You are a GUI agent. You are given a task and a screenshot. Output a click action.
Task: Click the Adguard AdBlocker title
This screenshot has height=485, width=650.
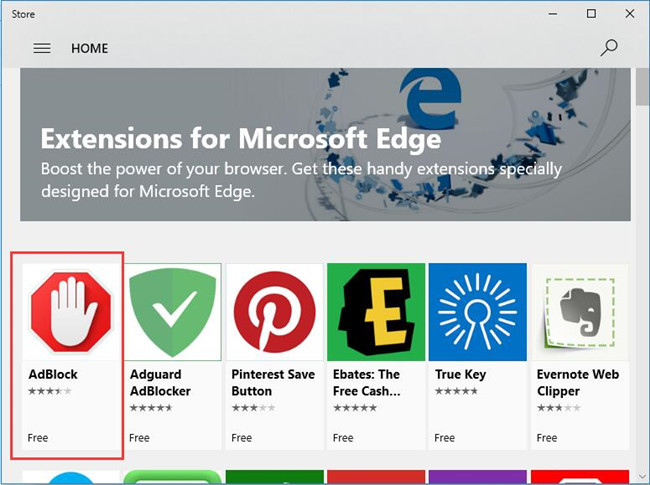point(160,383)
